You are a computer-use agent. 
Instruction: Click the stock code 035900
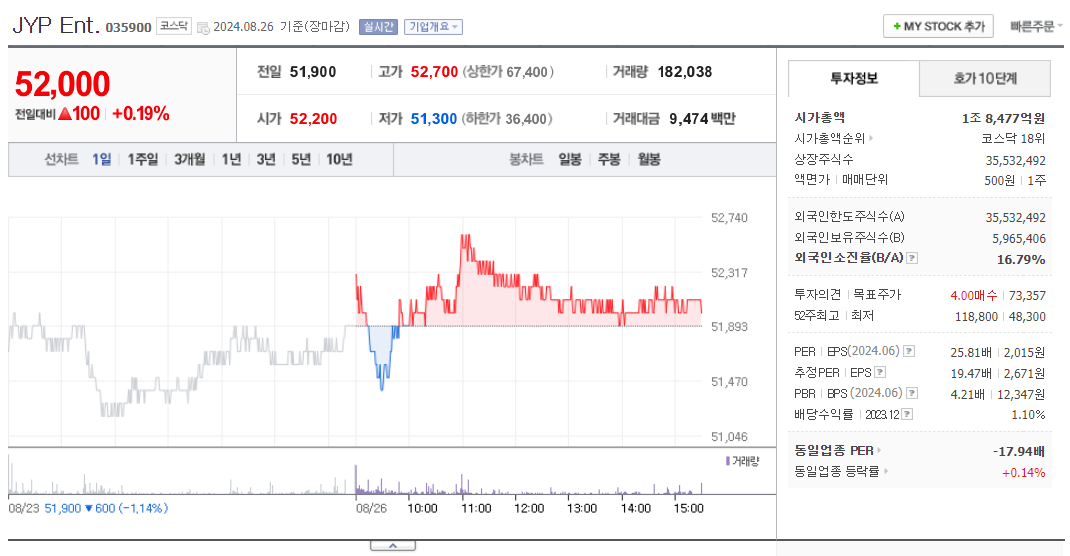[128, 27]
